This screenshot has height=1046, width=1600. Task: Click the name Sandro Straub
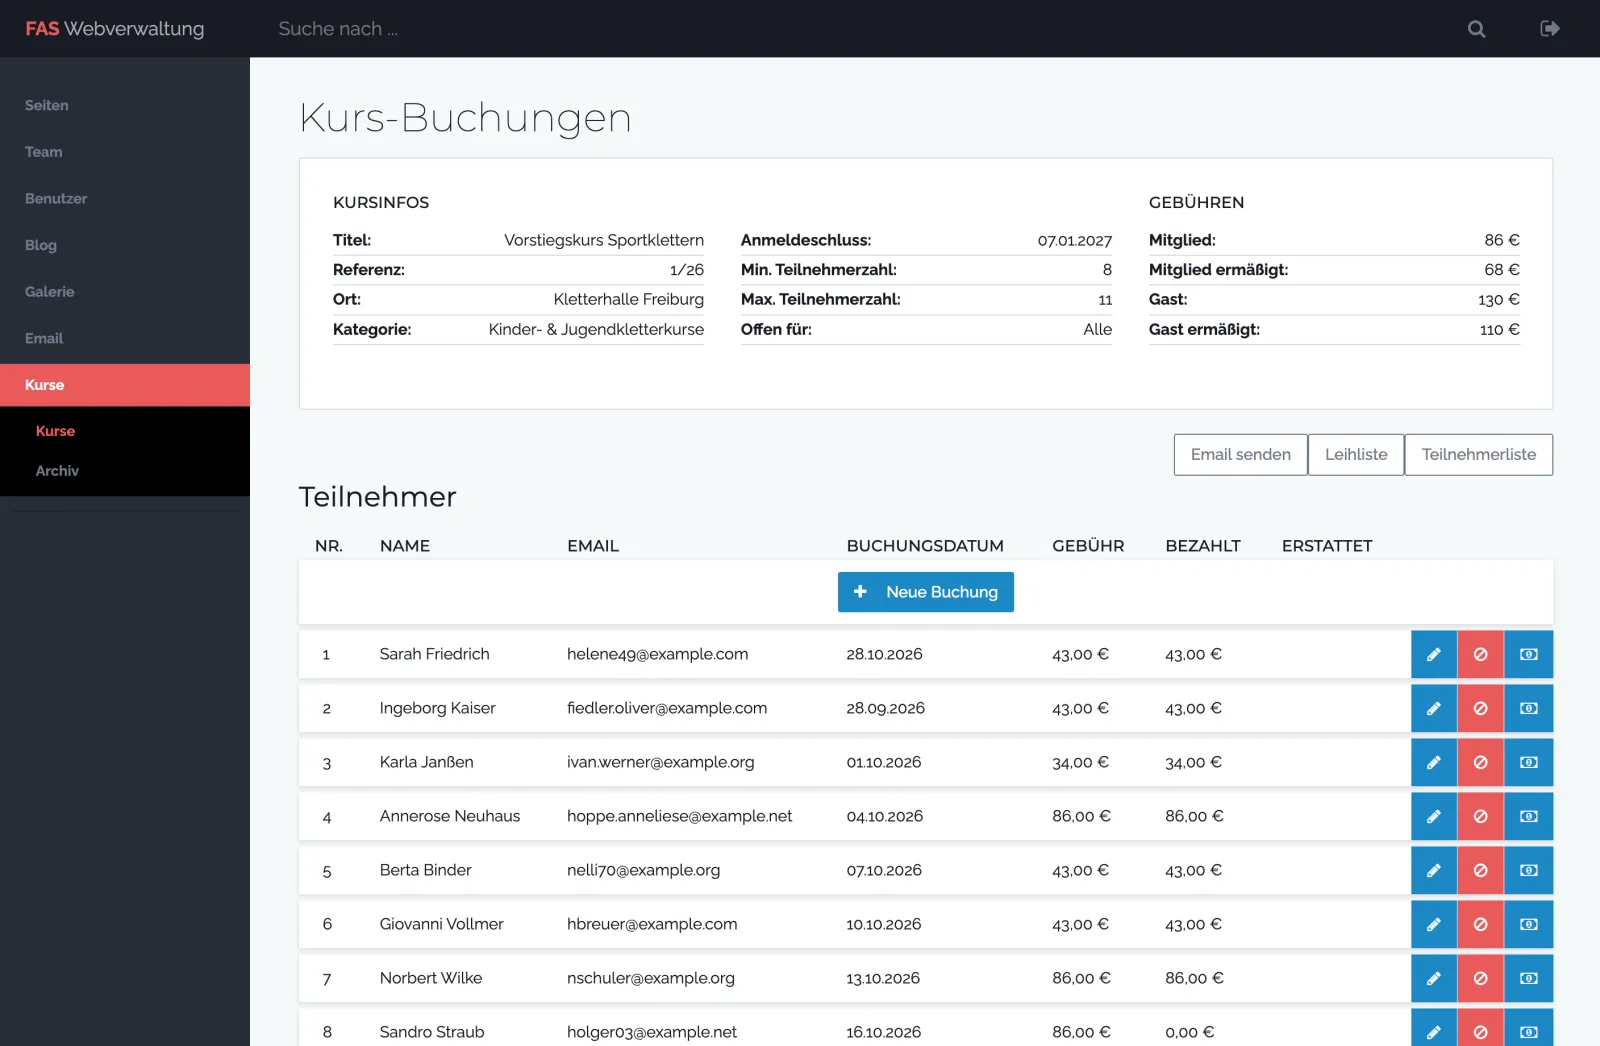tap(432, 1032)
